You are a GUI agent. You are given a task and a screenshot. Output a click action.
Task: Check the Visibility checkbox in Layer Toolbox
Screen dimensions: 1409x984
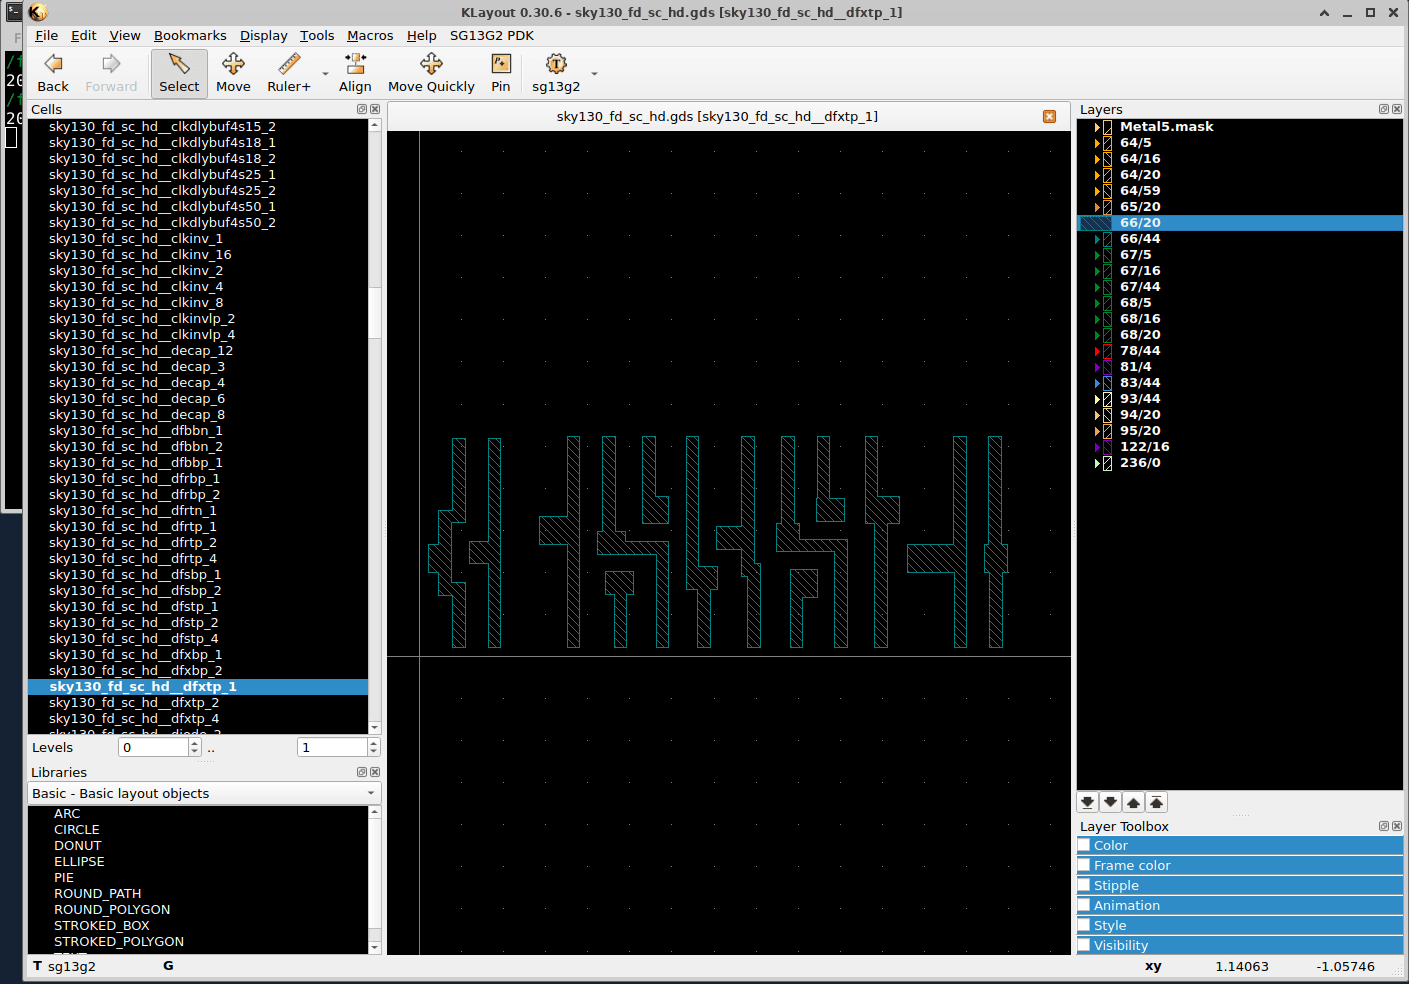(1084, 945)
